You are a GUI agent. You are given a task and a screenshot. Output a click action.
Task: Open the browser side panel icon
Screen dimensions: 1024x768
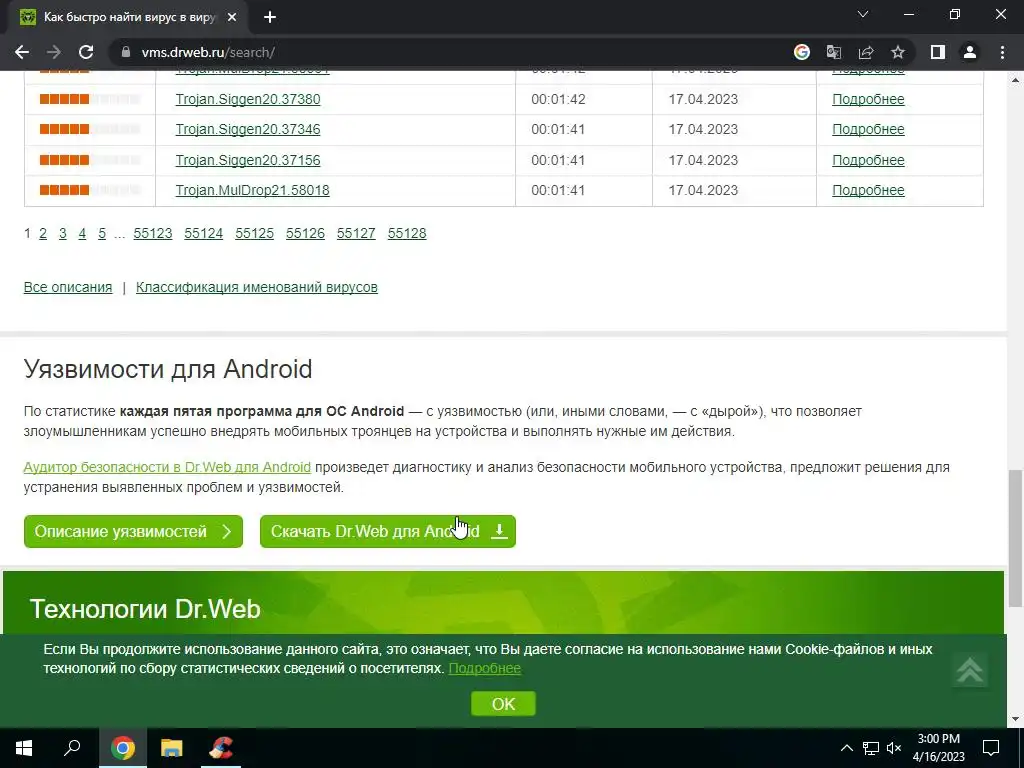click(x=937, y=52)
